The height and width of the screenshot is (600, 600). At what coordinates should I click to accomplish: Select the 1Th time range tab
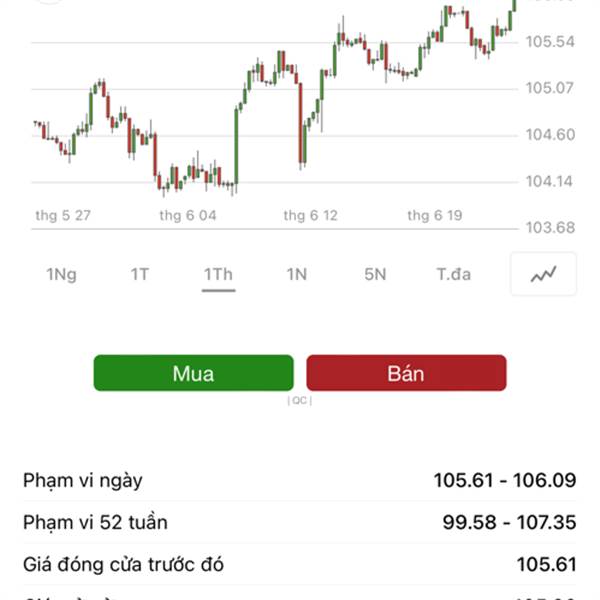point(218,274)
